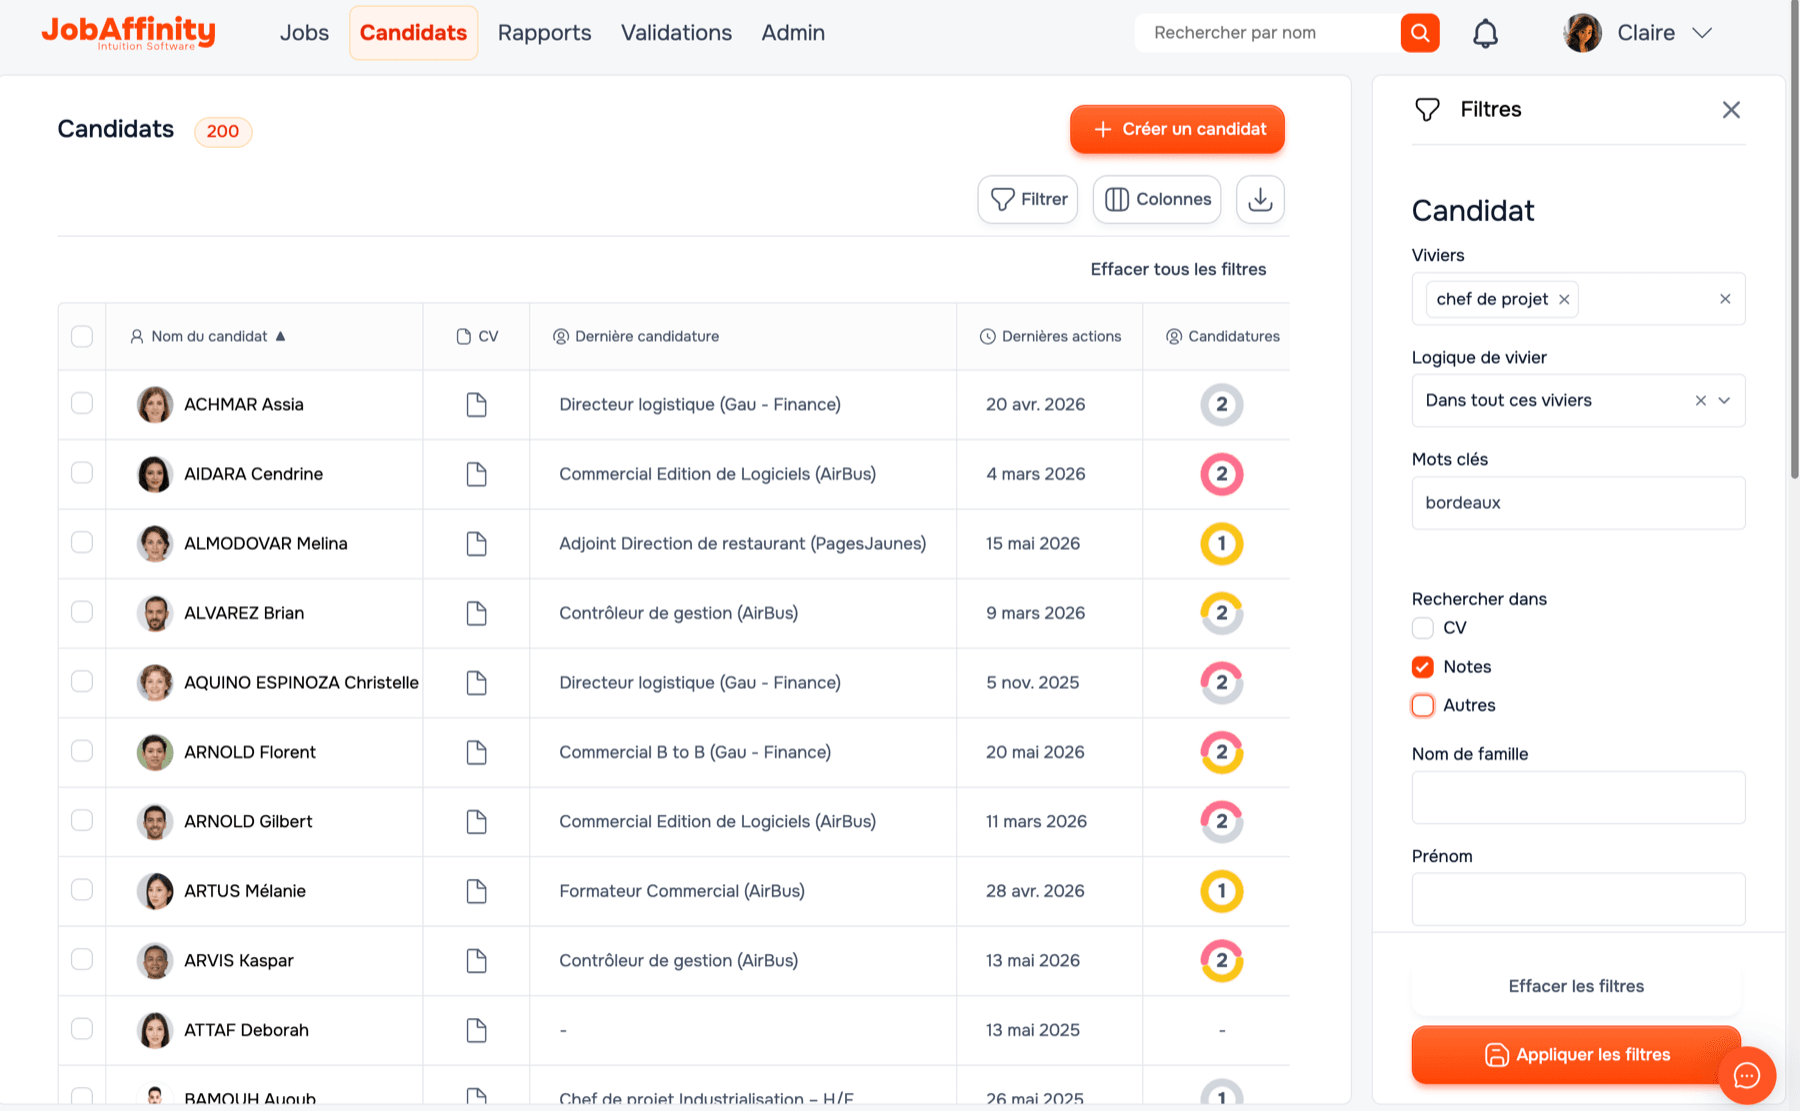
Task: Open CV document for ACHMAR Assia
Action: coord(476,404)
